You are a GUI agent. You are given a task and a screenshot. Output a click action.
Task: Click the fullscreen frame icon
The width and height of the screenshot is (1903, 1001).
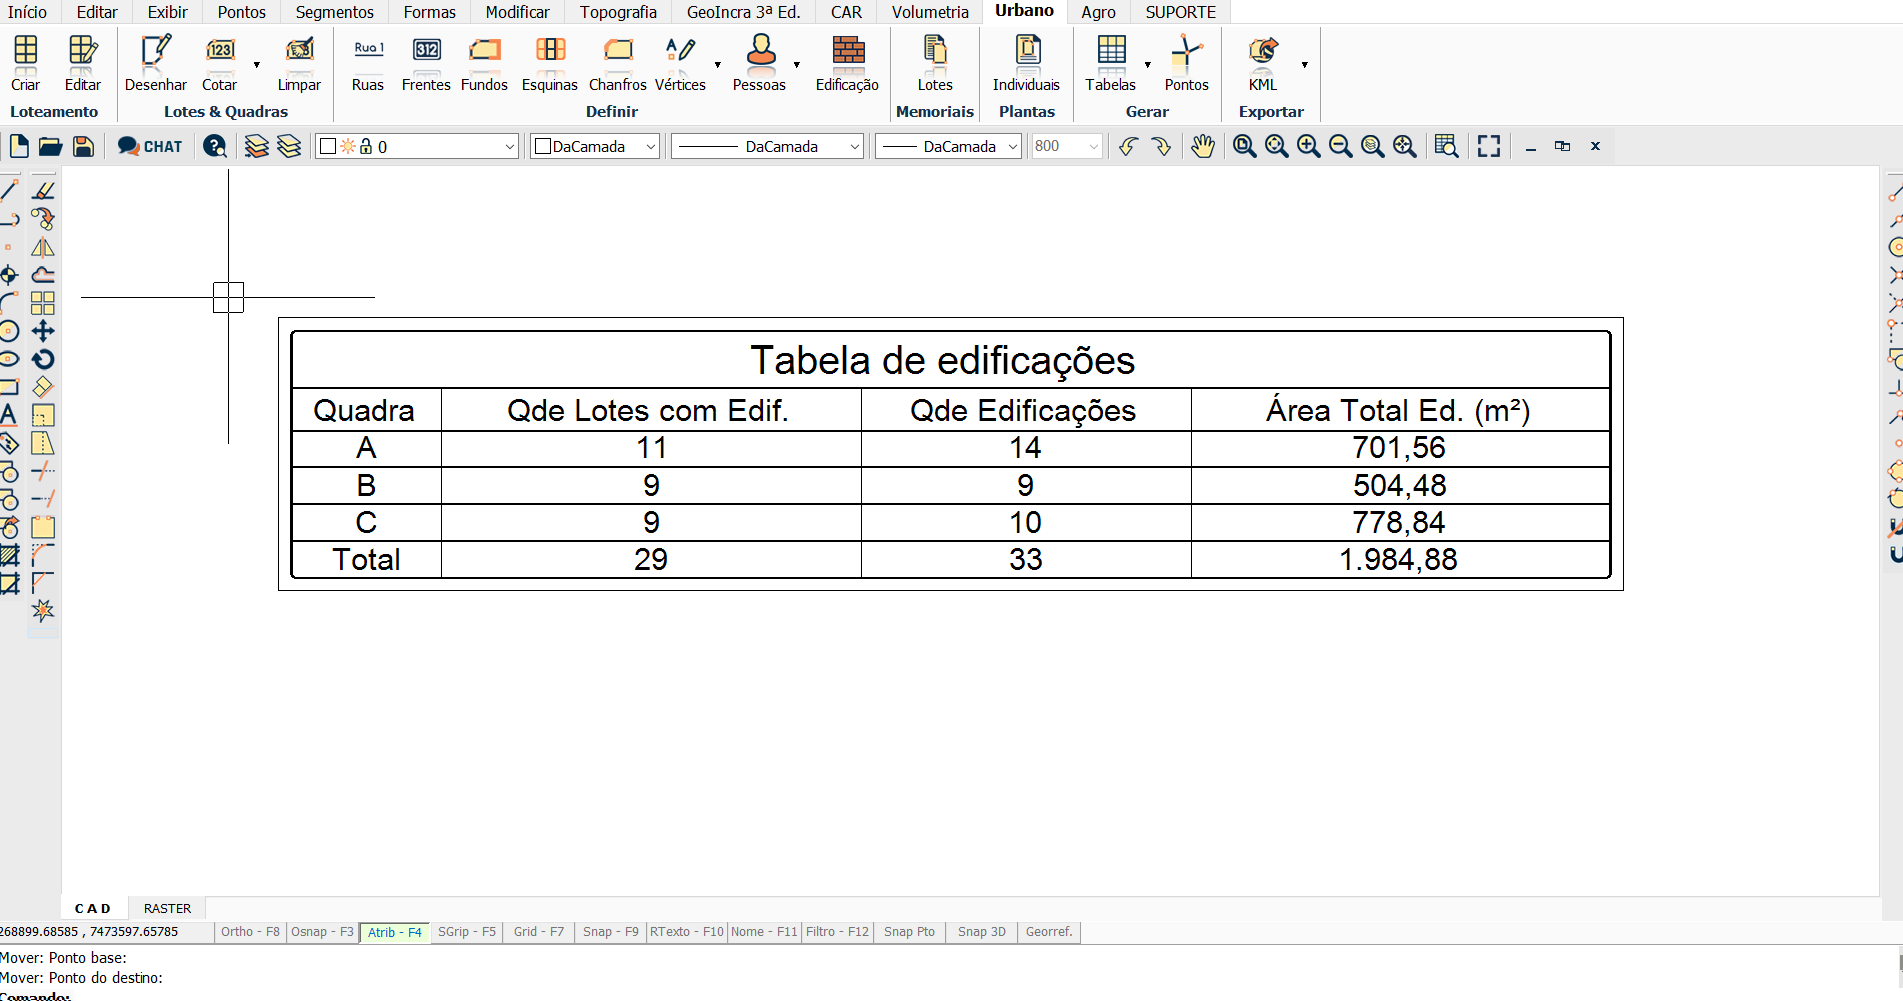tap(1488, 146)
